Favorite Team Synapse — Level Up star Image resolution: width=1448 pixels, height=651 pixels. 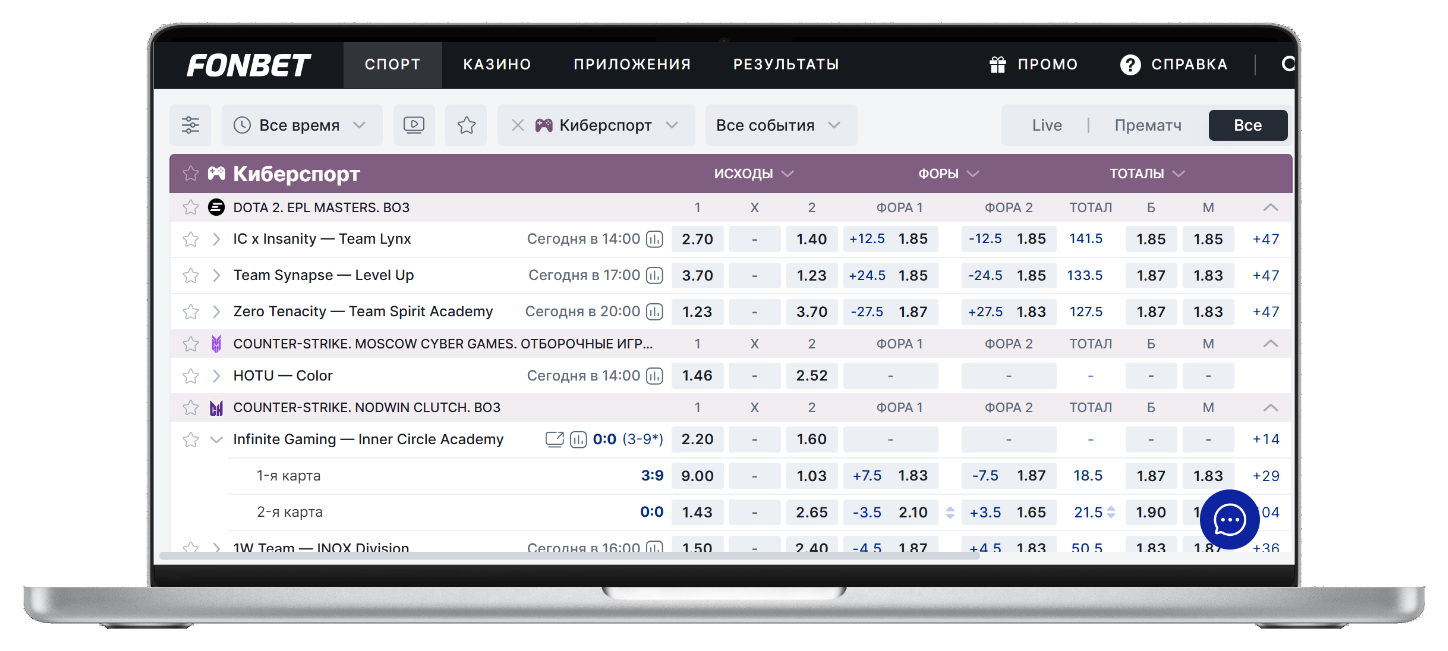pos(190,275)
